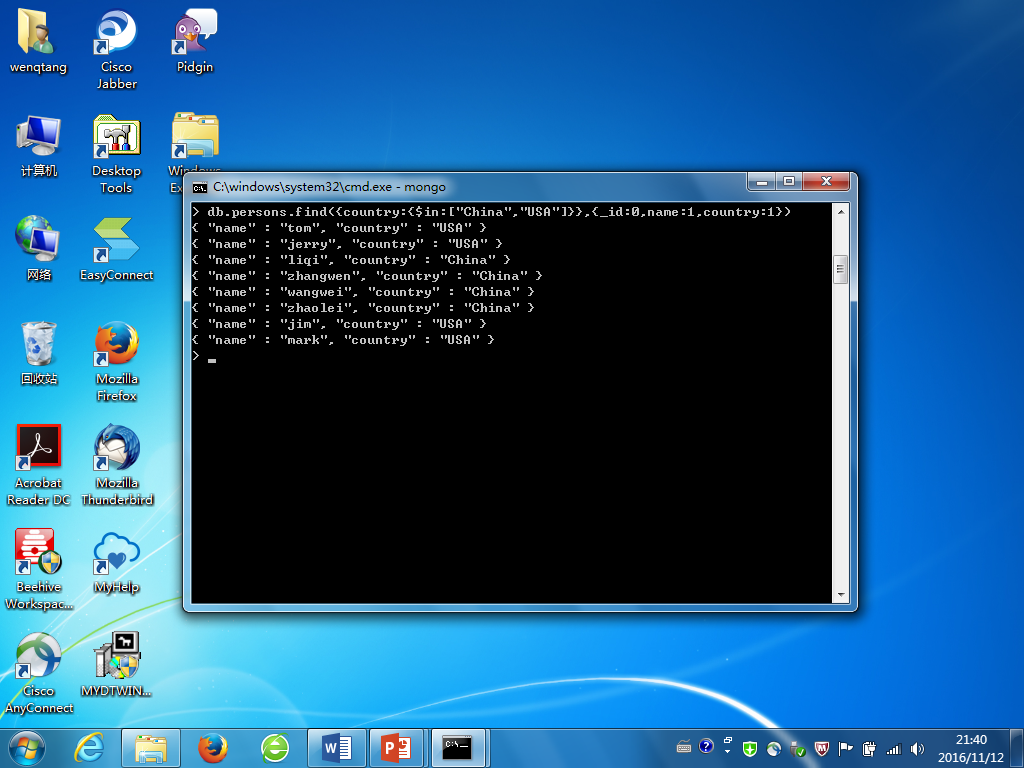Open the wenqtang user folder icon
This screenshot has width=1024, height=768.
(38, 40)
